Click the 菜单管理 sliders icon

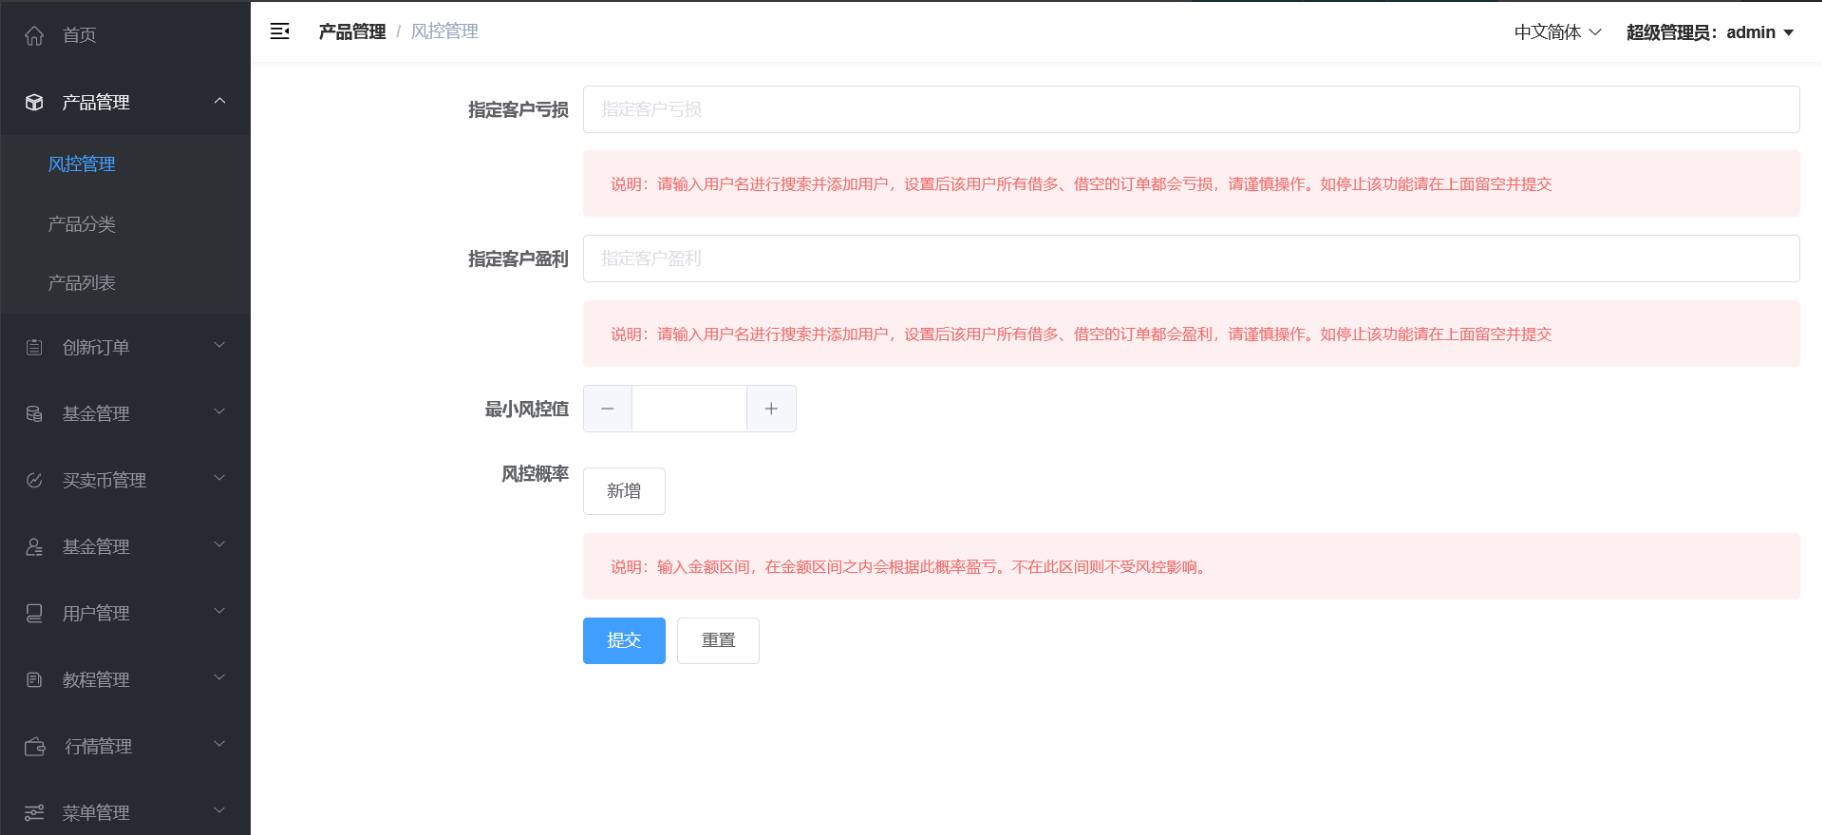[34, 812]
